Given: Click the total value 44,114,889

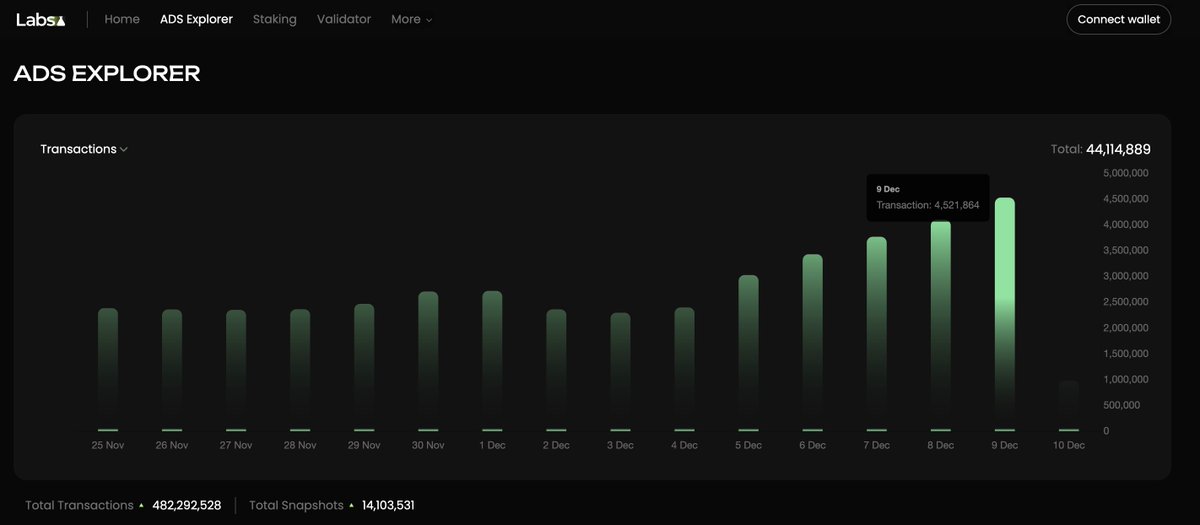Looking at the screenshot, I should click(1118, 149).
